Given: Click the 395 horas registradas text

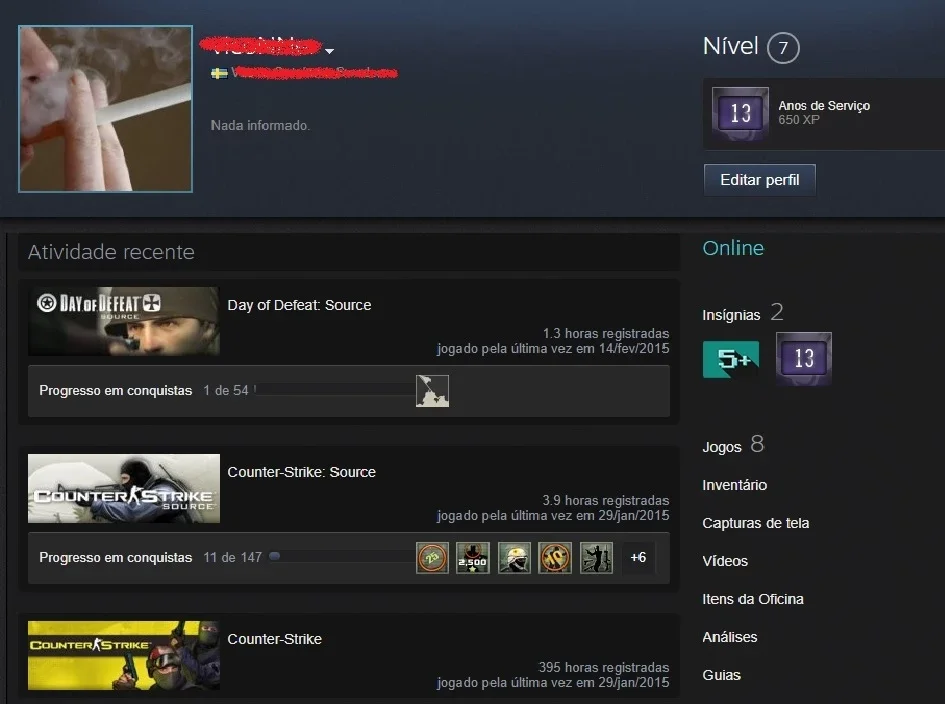Looking at the screenshot, I should 603,667.
